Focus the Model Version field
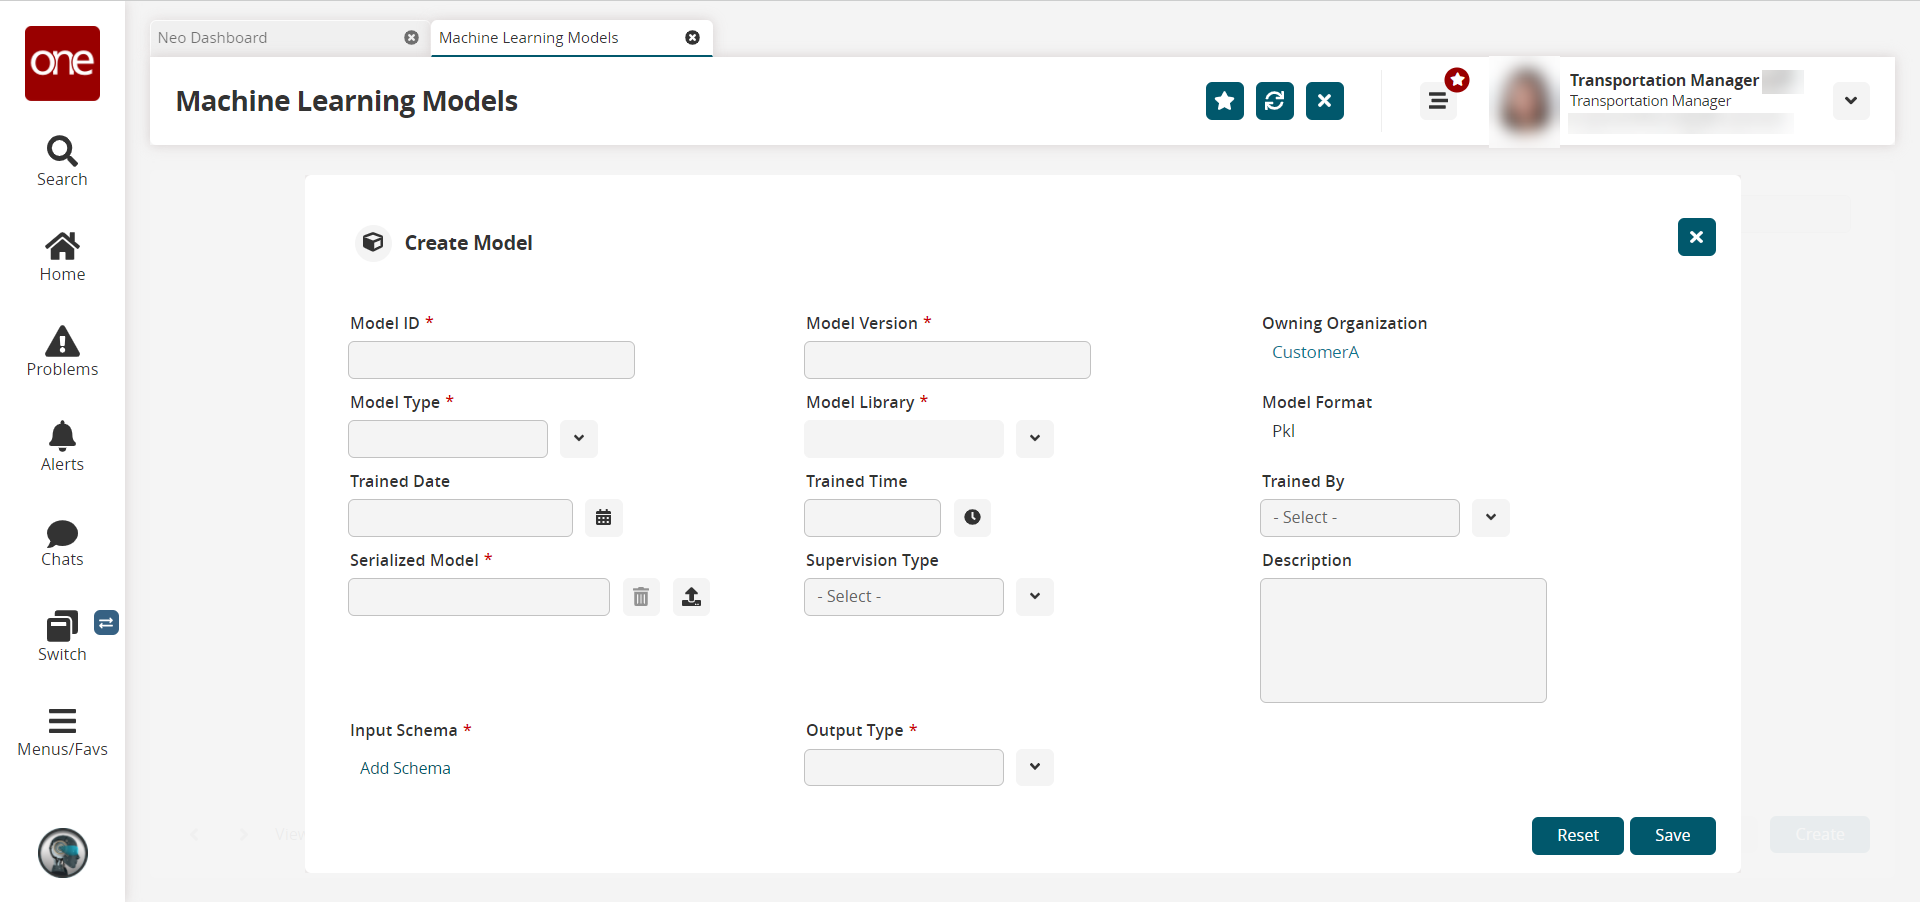This screenshot has height=902, width=1920. point(947,360)
